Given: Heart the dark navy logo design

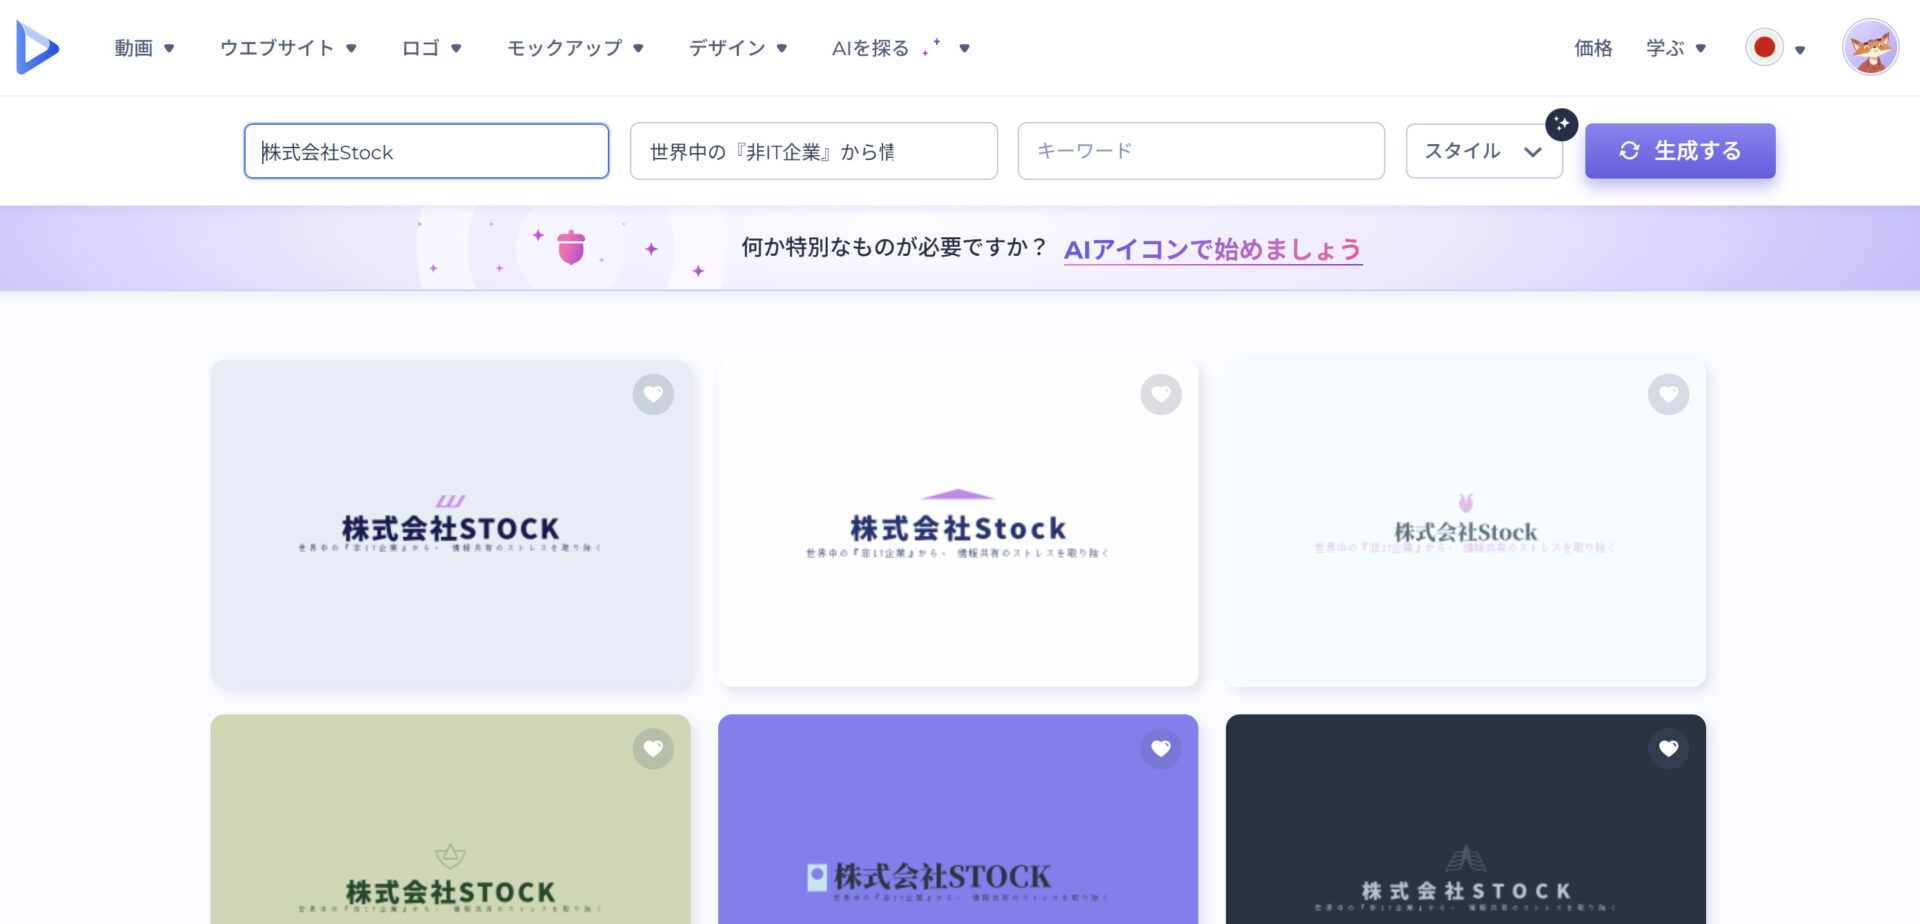Looking at the screenshot, I should click(x=1668, y=749).
